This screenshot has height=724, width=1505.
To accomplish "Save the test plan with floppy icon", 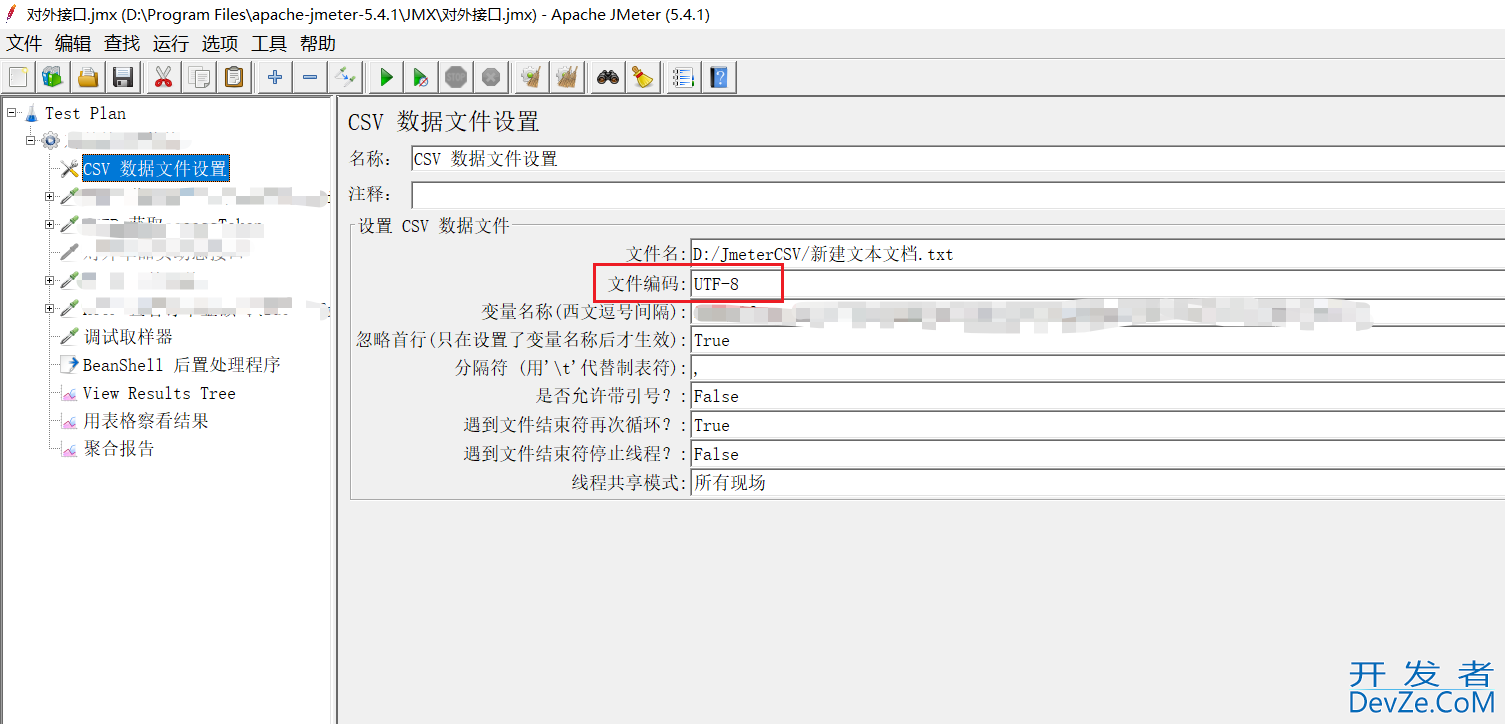I will click(x=123, y=76).
